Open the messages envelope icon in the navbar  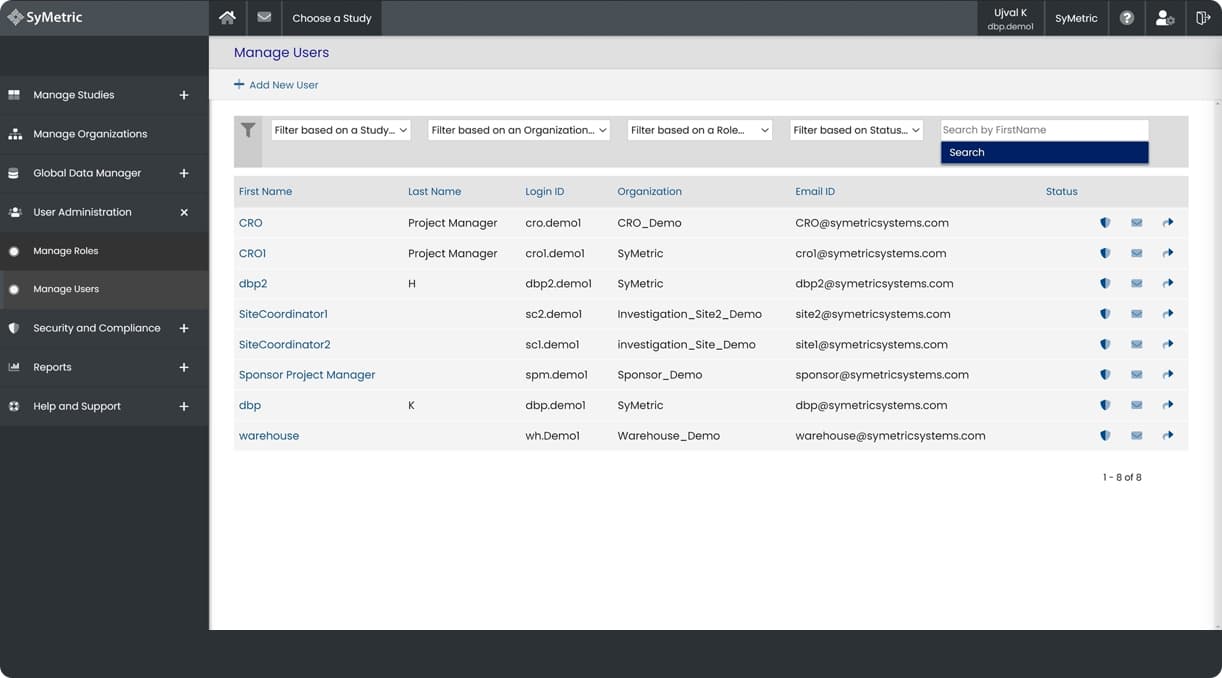click(263, 17)
